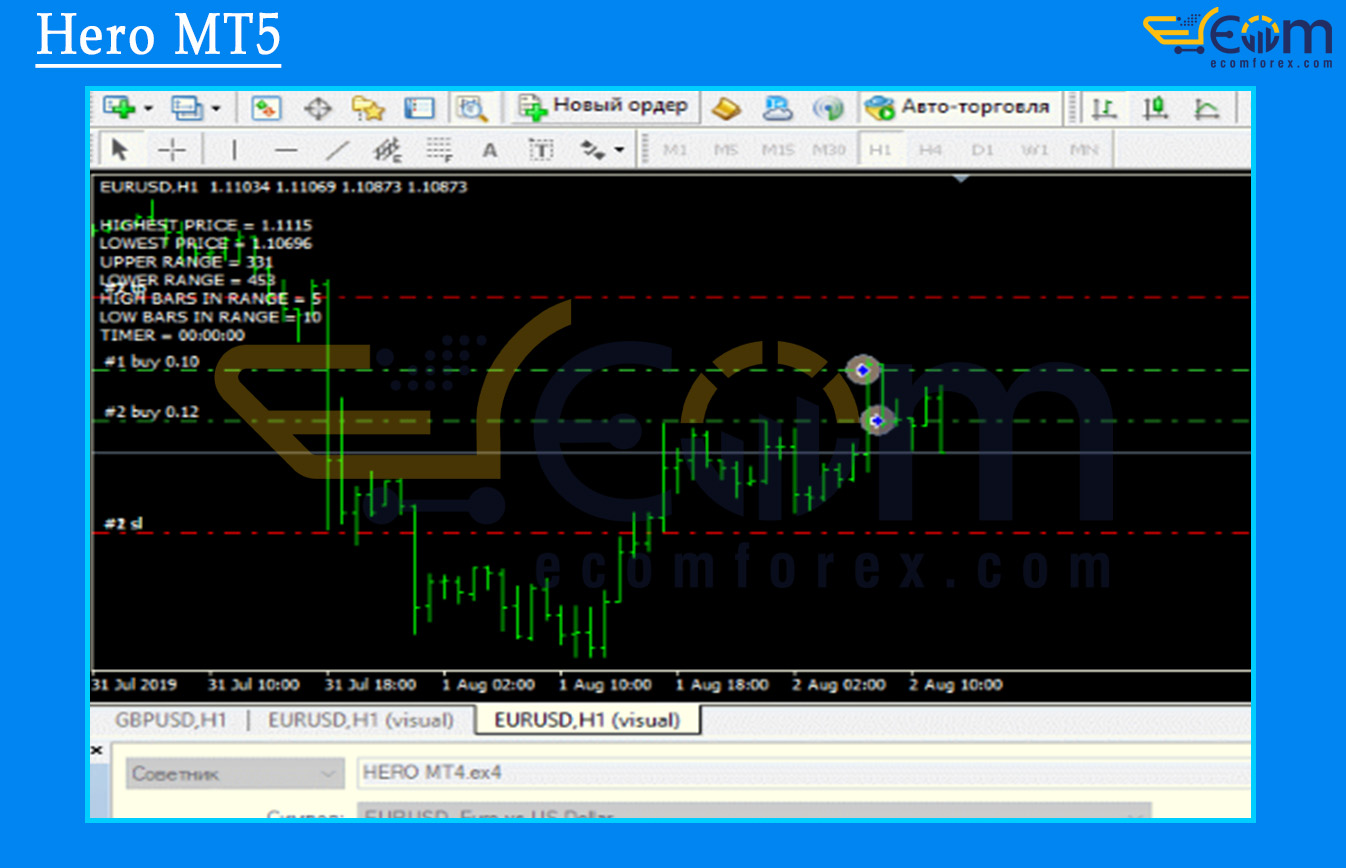This screenshot has width=1346, height=868.
Task: Switch chart to candlestick mode
Action: [1155, 108]
